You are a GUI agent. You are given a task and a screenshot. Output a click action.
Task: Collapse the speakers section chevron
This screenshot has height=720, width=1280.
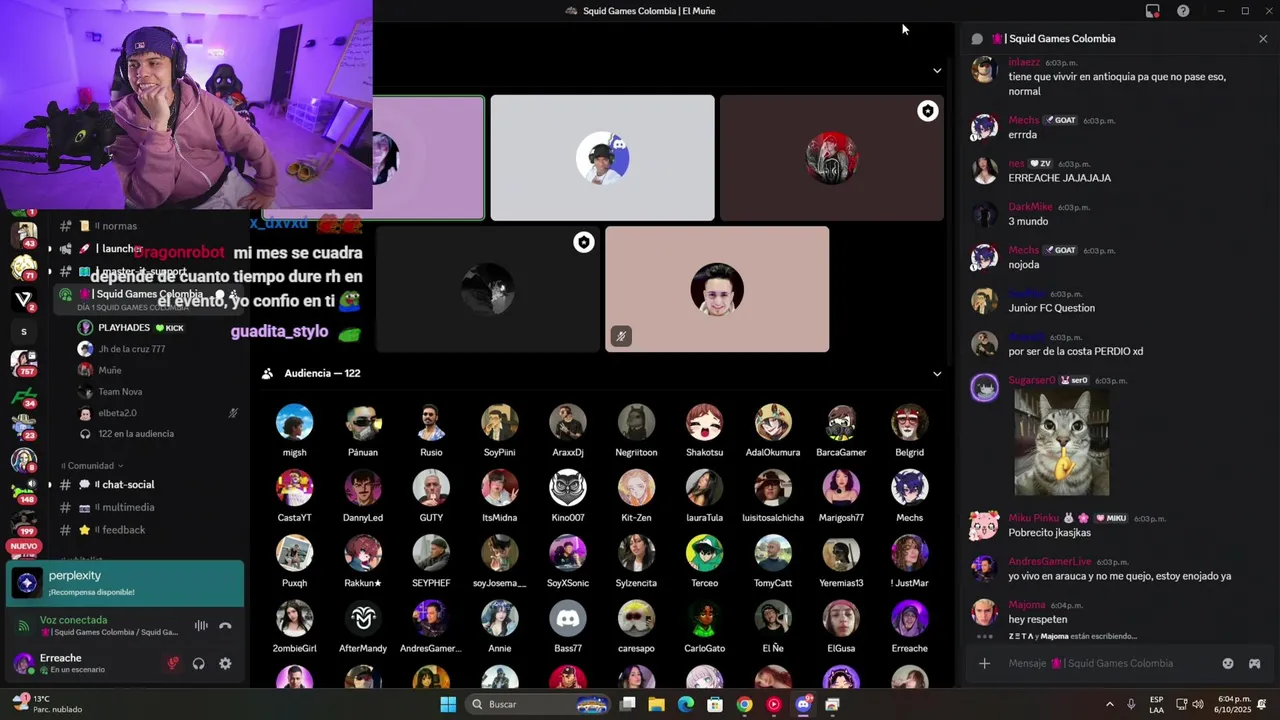tap(937, 71)
